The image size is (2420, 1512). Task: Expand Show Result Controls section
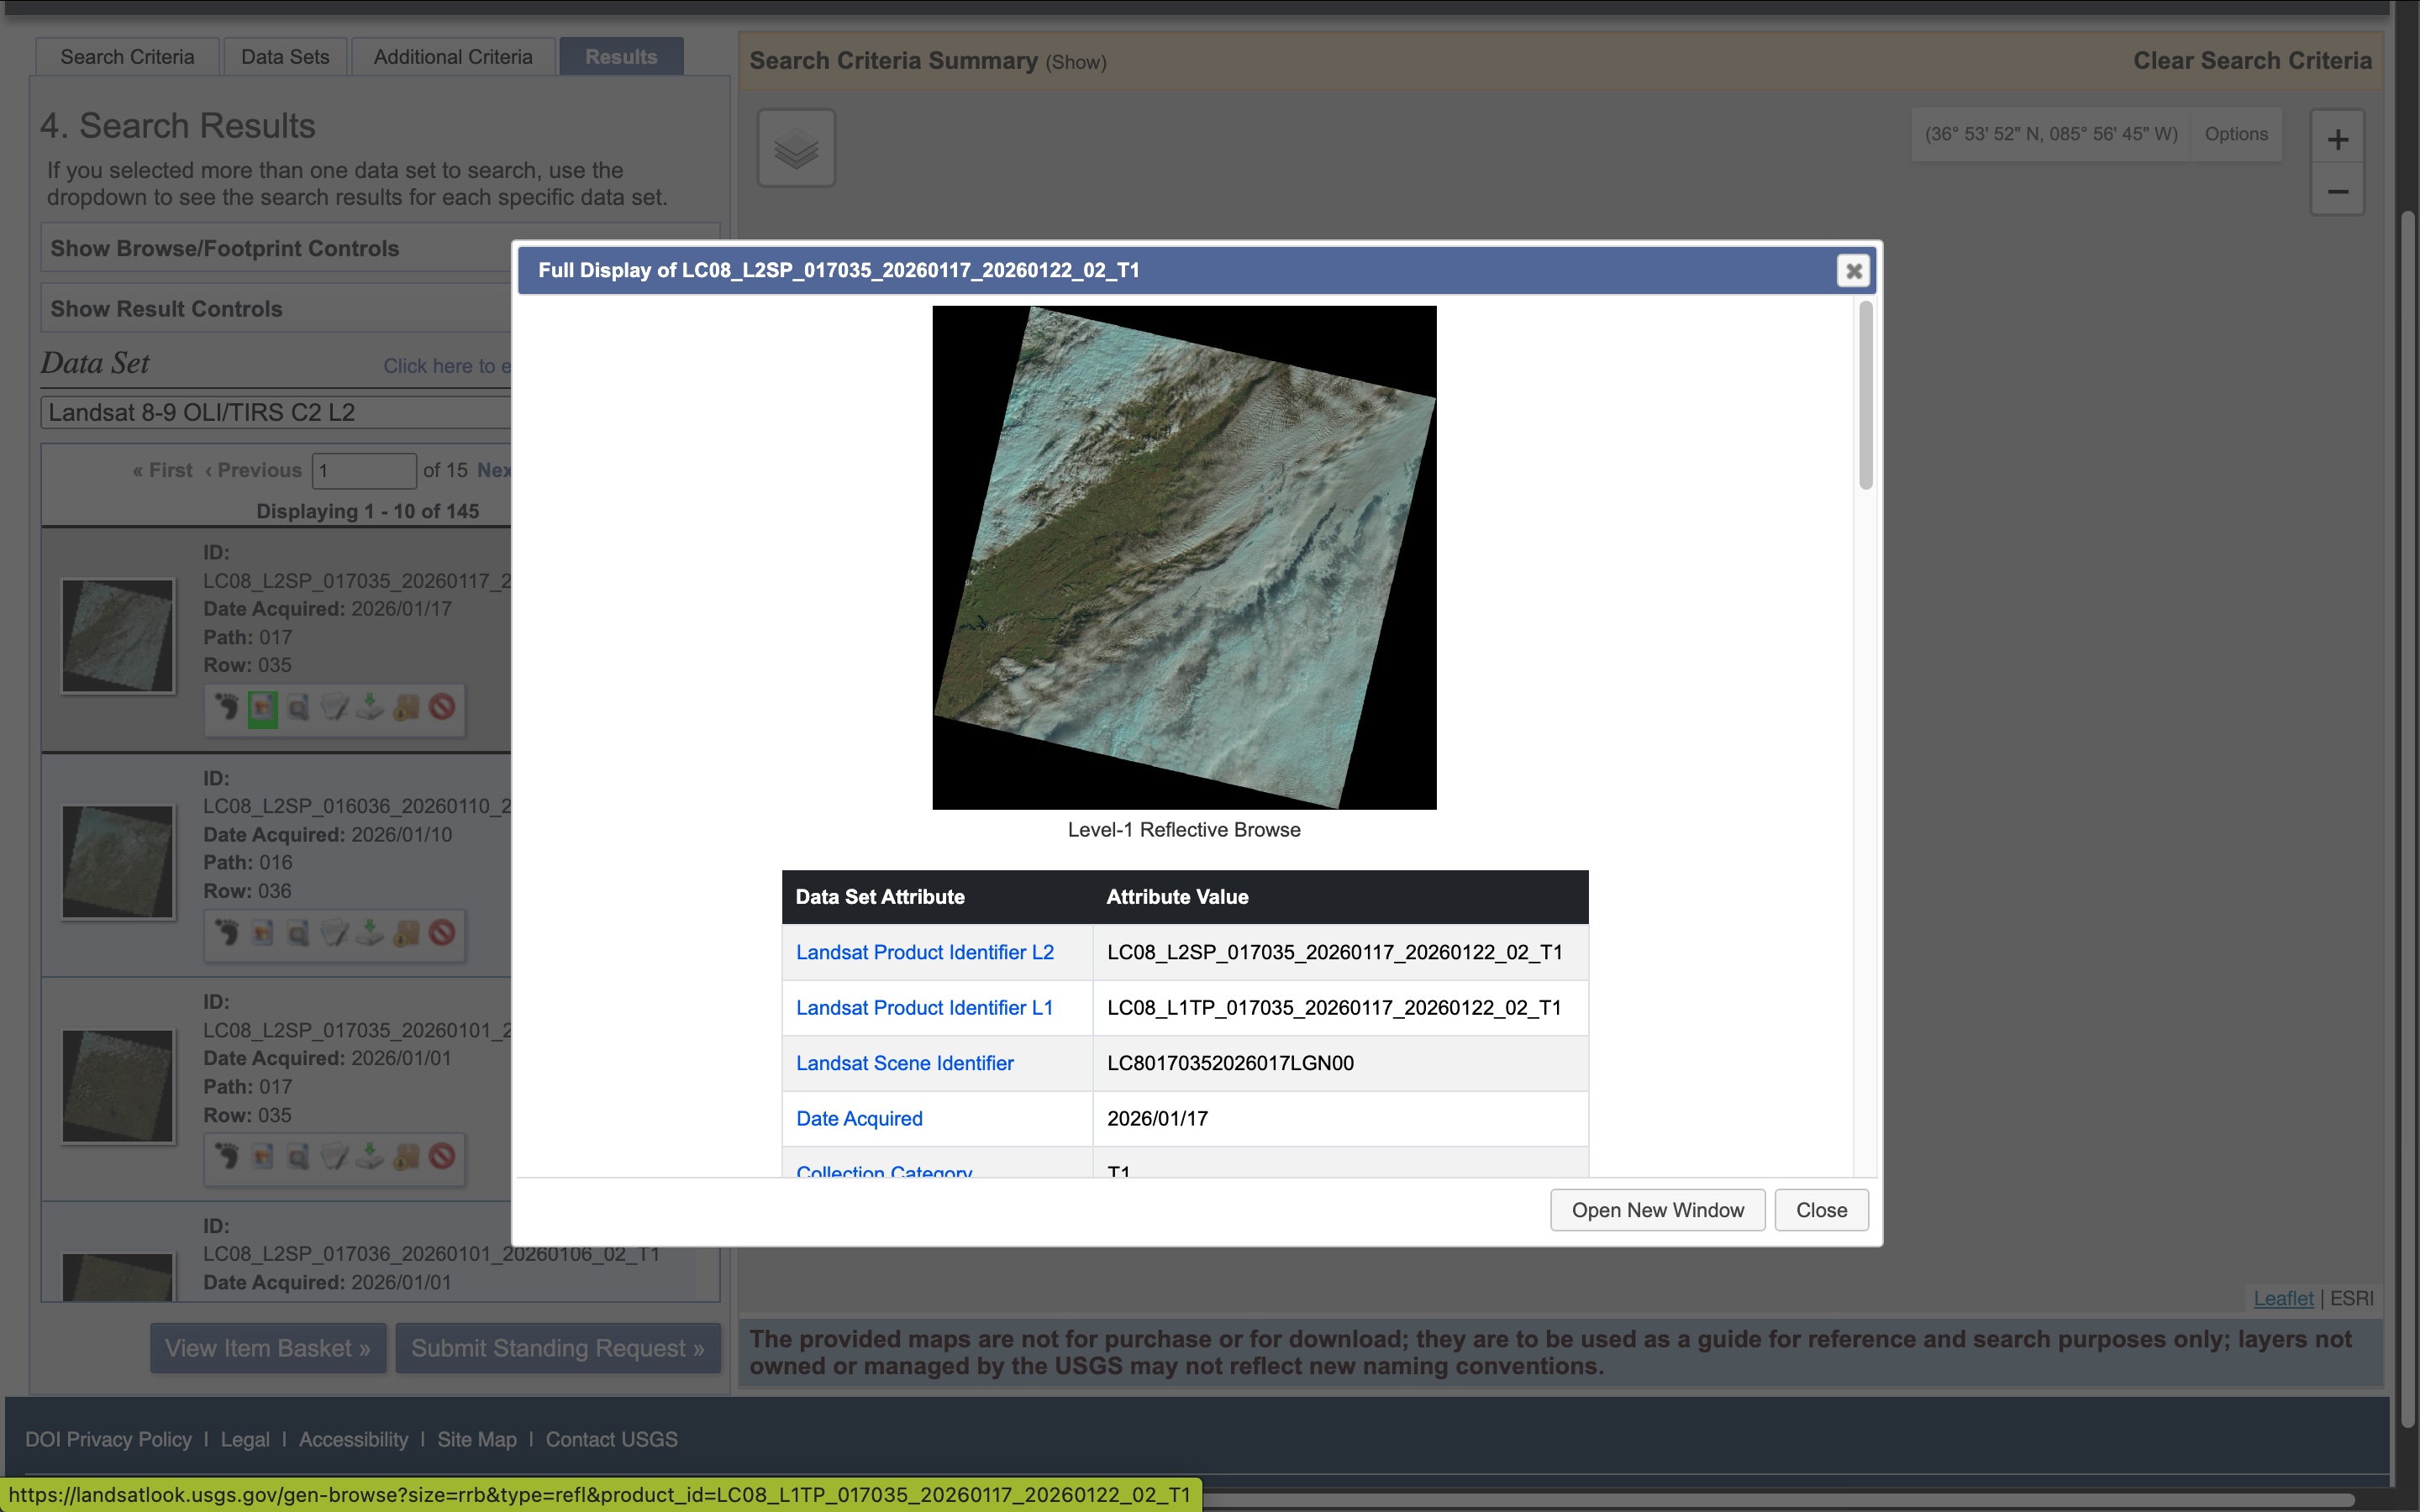tap(167, 309)
